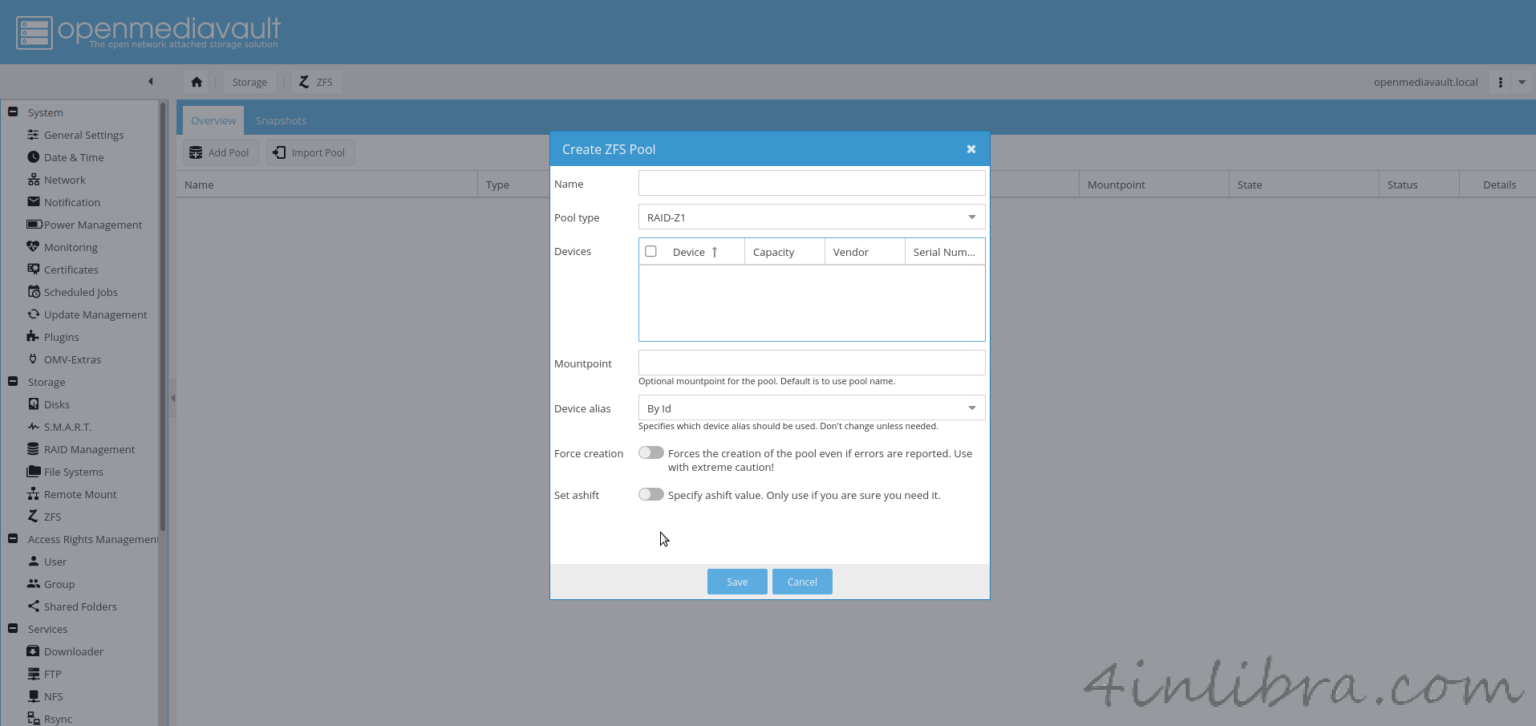Switch to the Snapshots tab
Viewport: 1536px width, 726px height.
pos(281,121)
